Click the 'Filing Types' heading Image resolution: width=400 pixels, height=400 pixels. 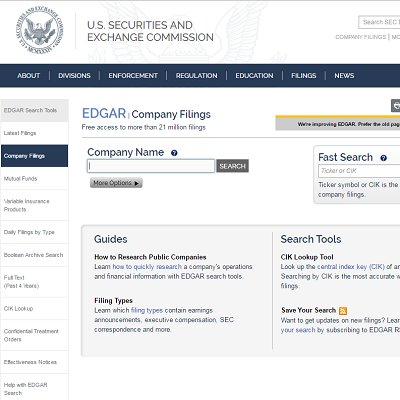coord(113,301)
